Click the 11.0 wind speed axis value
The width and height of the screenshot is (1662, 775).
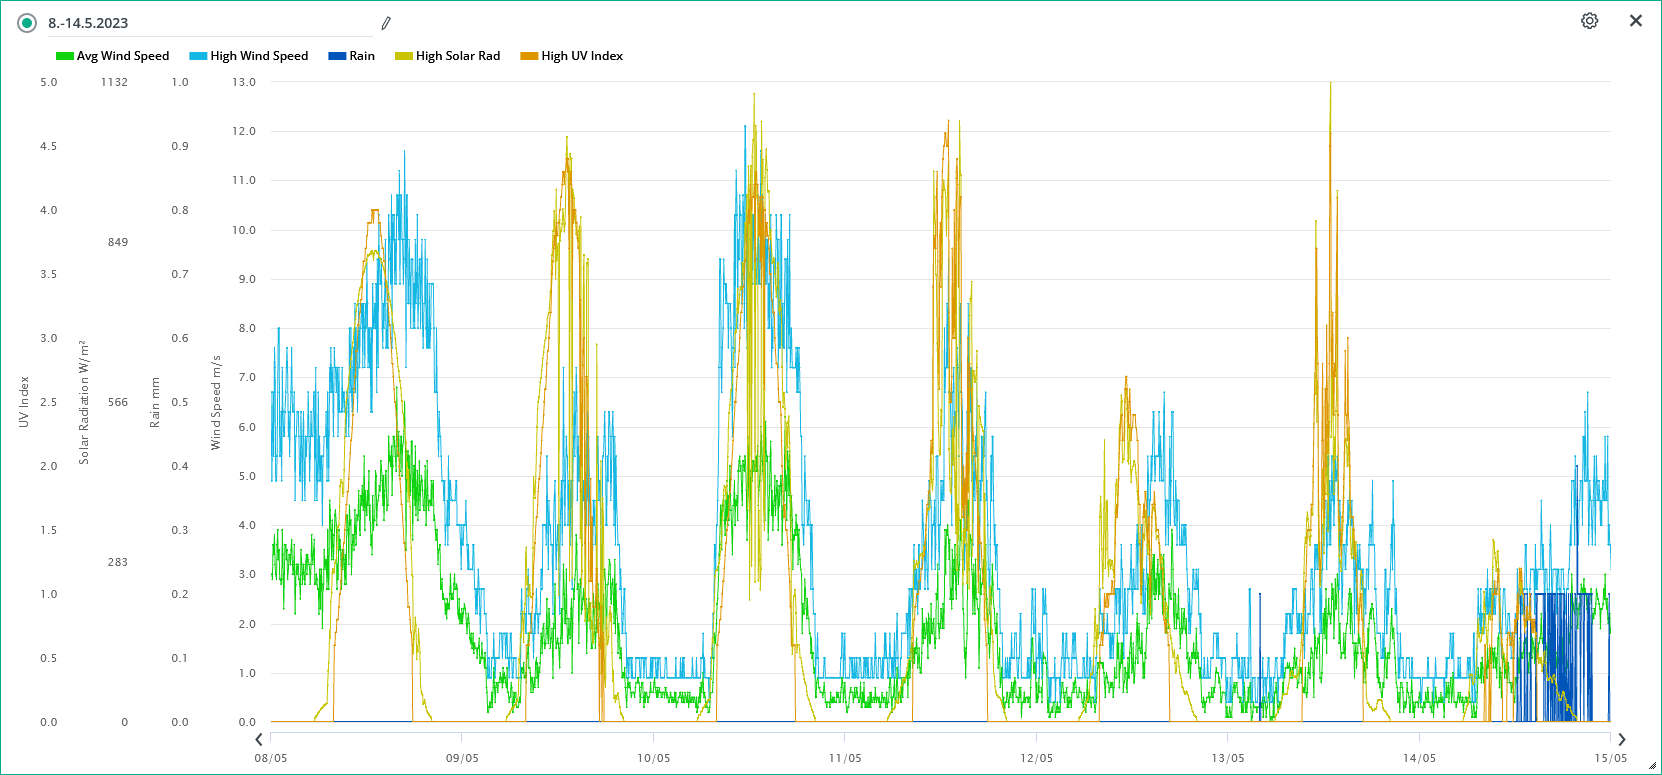coord(244,180)
